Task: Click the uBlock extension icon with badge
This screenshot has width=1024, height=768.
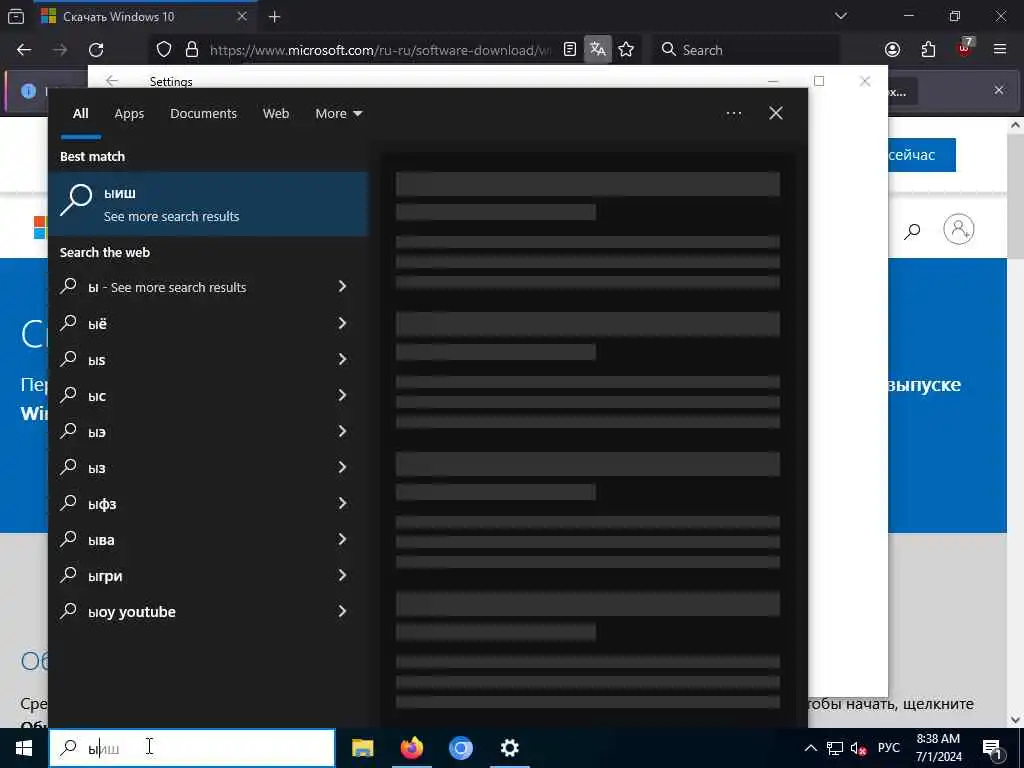Action: 965,48
